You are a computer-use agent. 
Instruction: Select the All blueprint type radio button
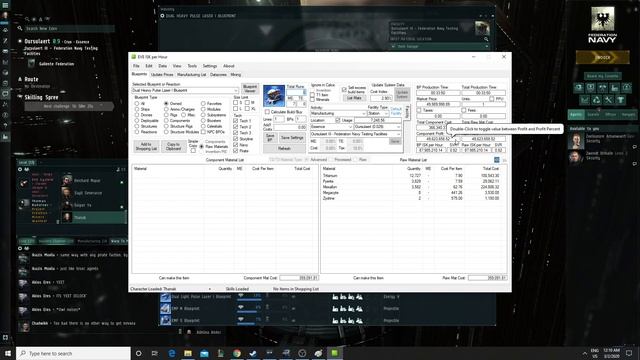pyautogui.click(x=137, y=104)
